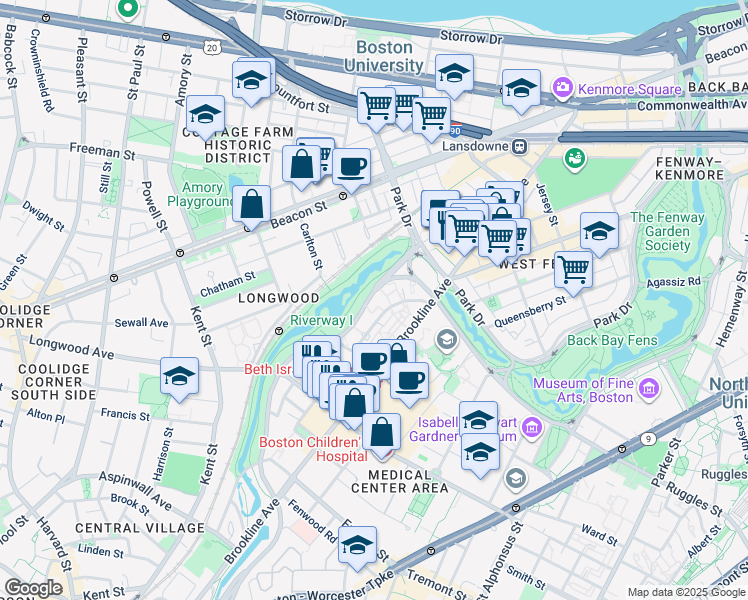Click the Back Bay Fens label

[x=612, y=341]
